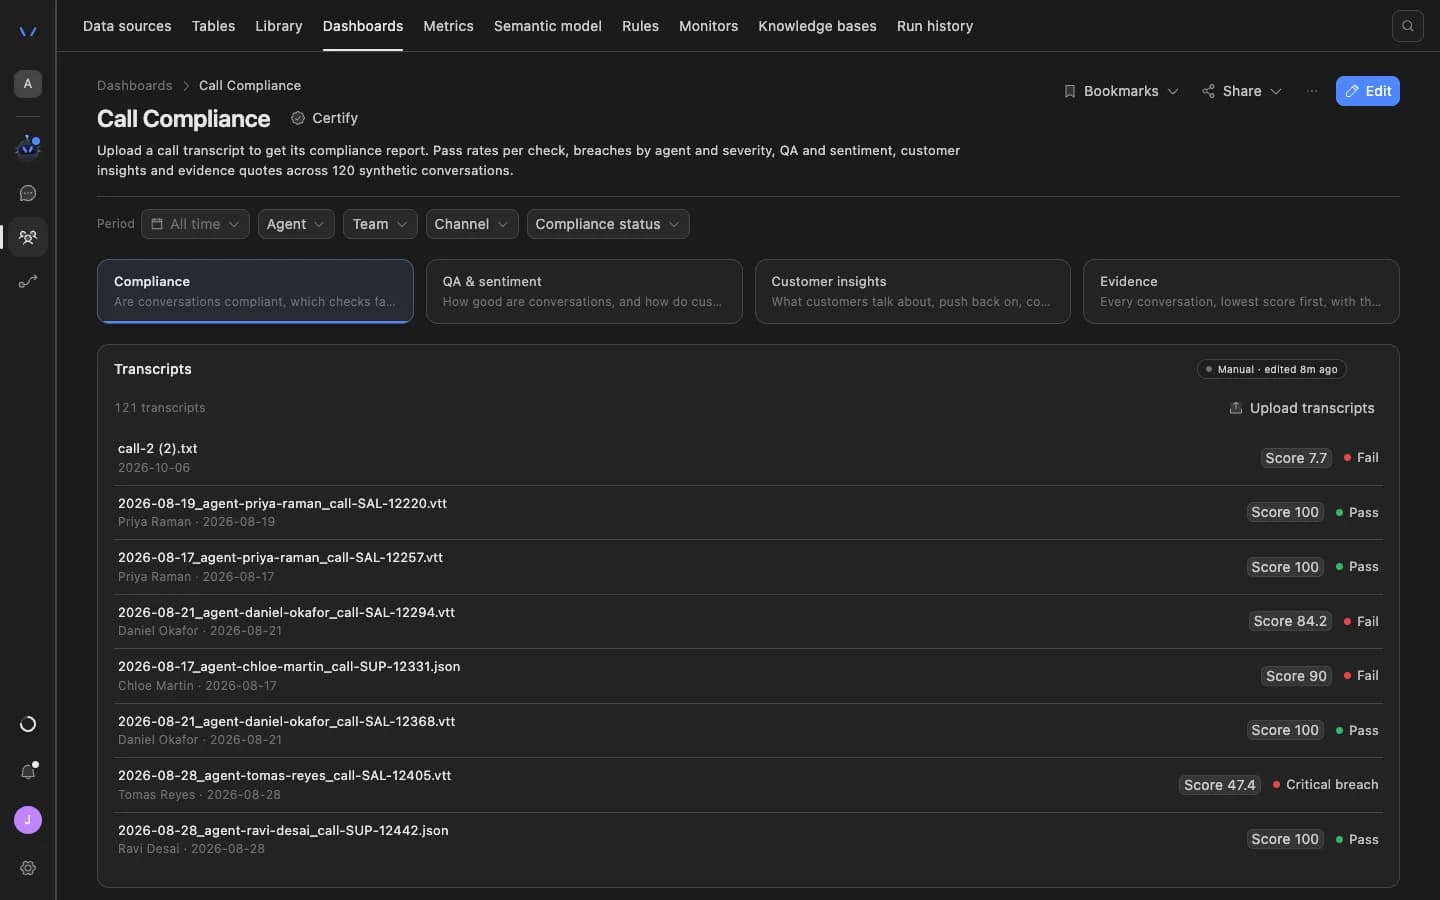Open the Share dropdown

pyautogui.click(x=1242, y=91)
